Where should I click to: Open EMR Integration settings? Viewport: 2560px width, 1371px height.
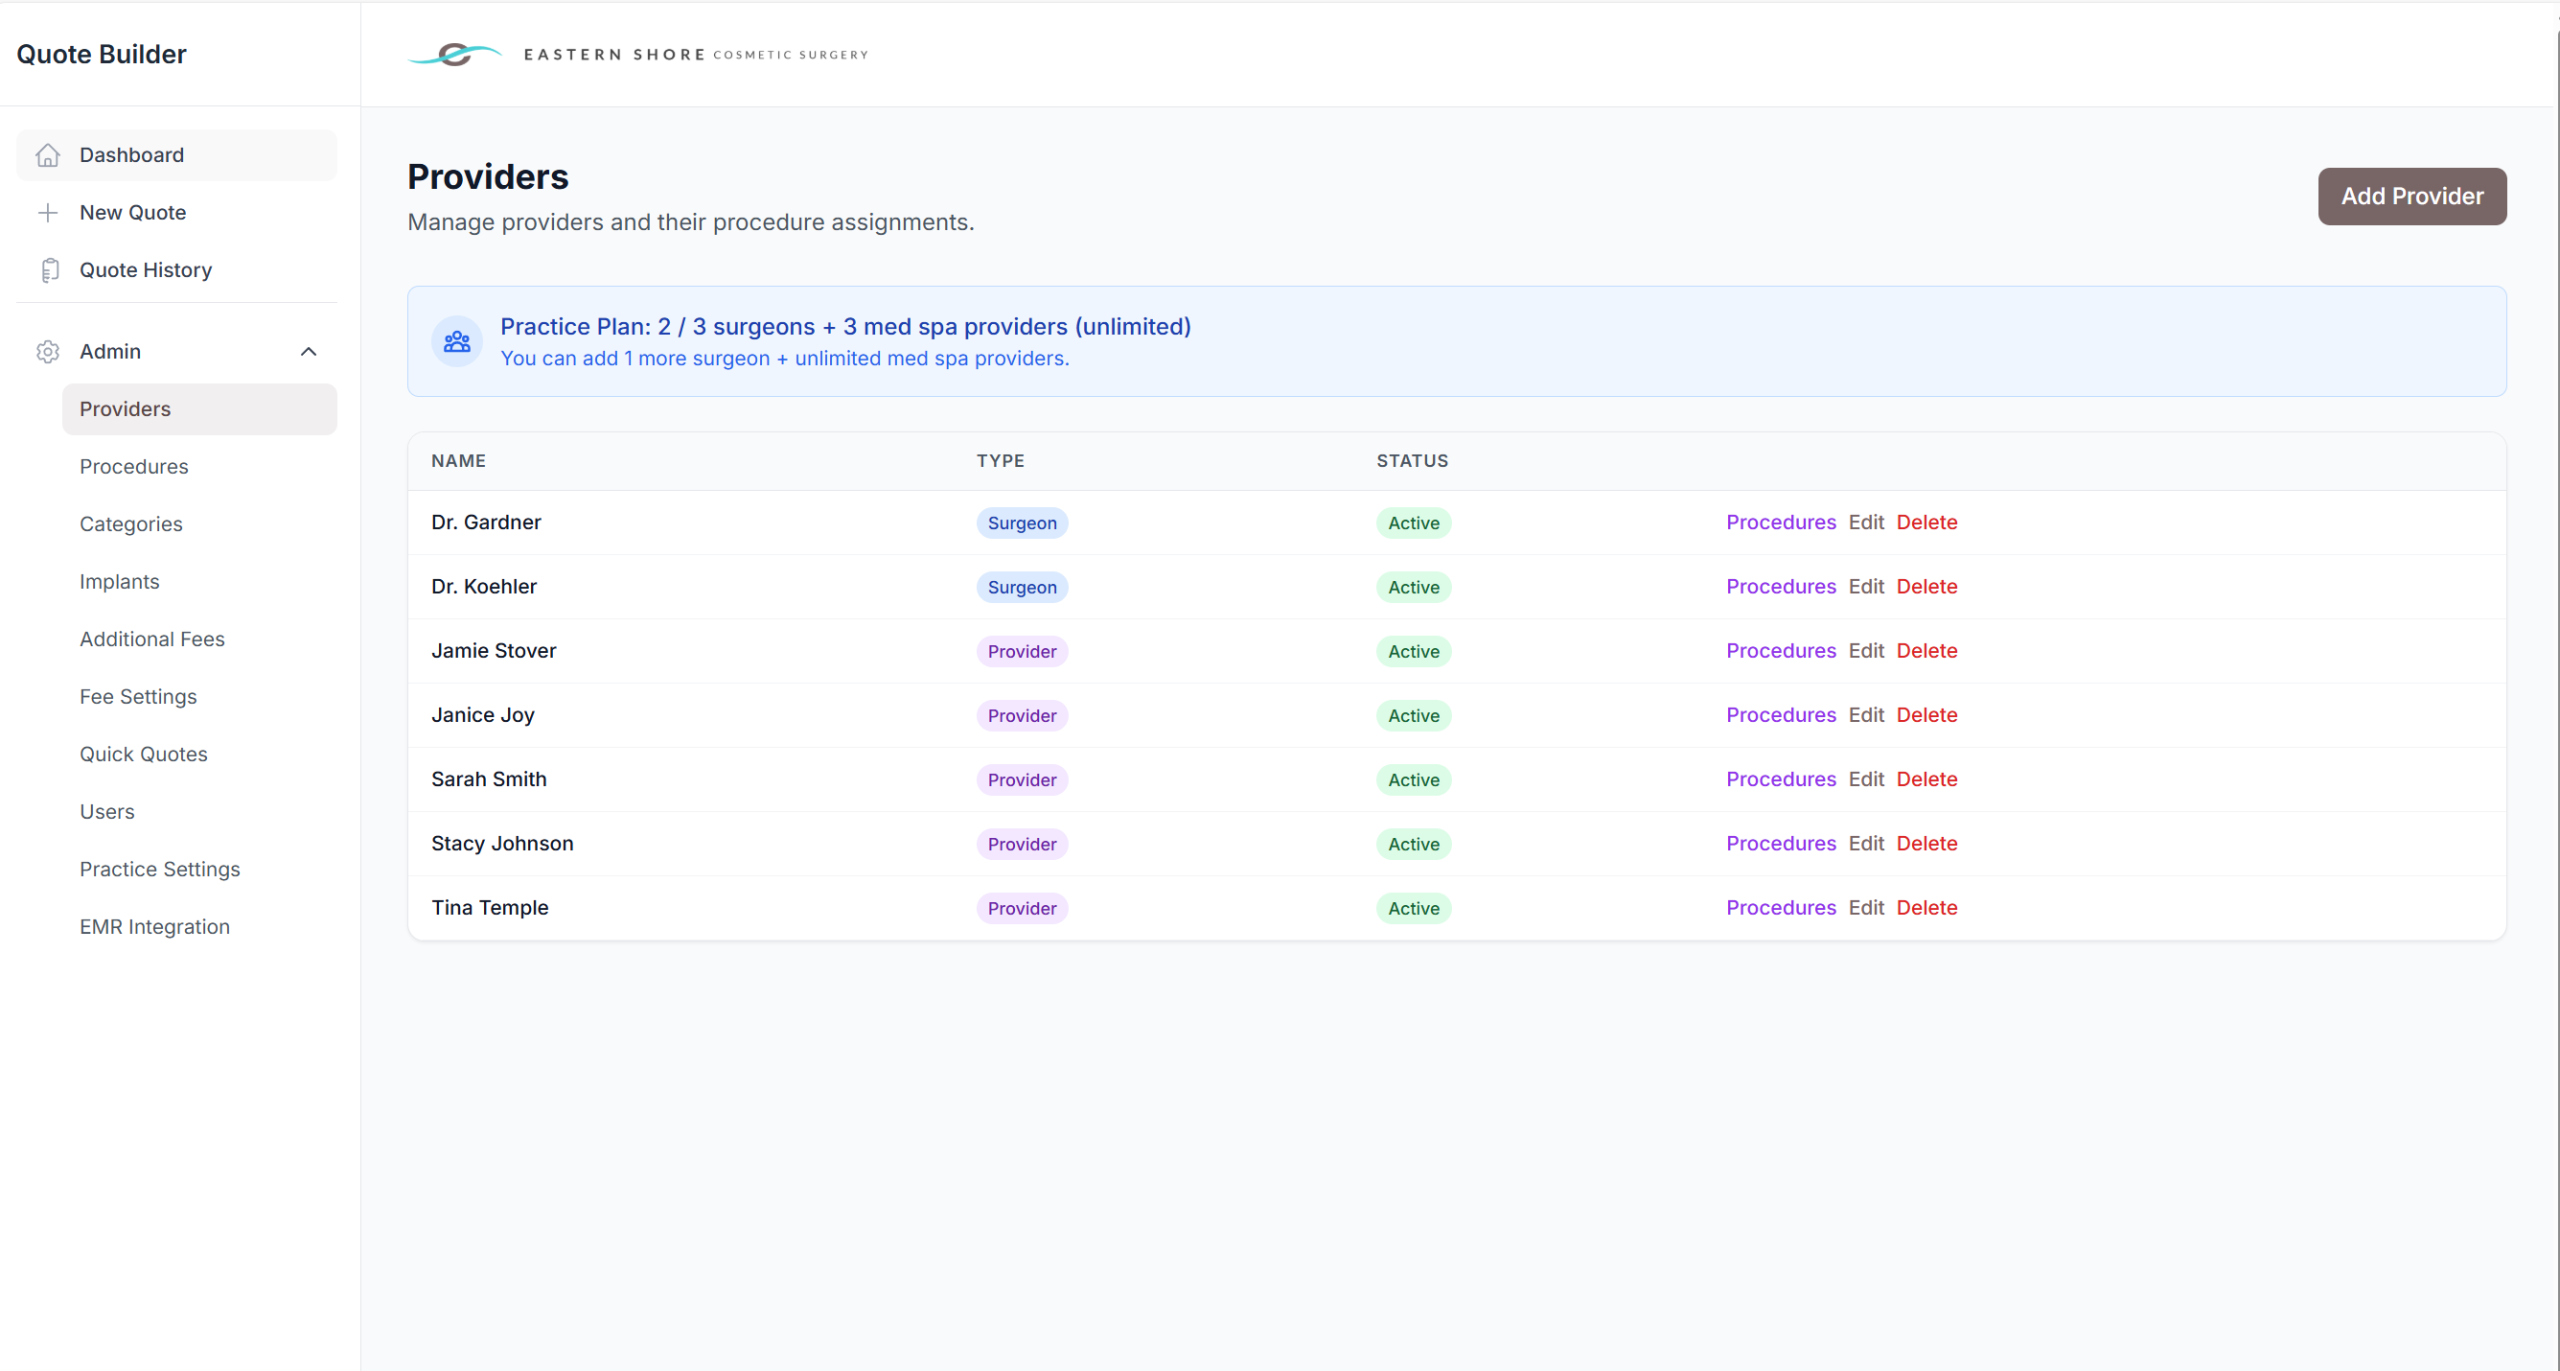(x=154, y=926)
